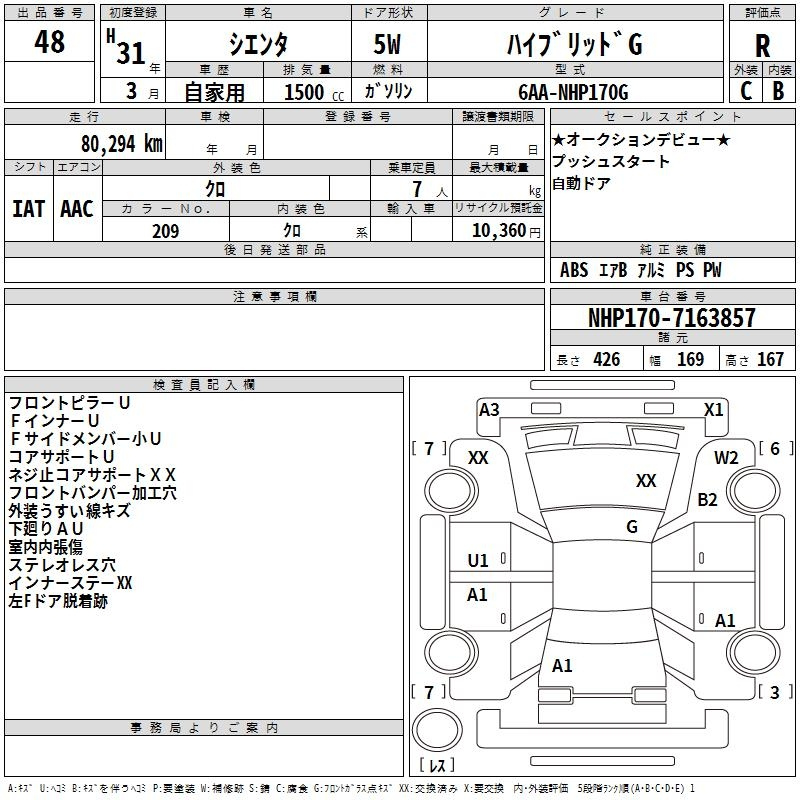Click the G windshield chip marker
Screen dimensions: 800x800
click(x=631, y=527)
